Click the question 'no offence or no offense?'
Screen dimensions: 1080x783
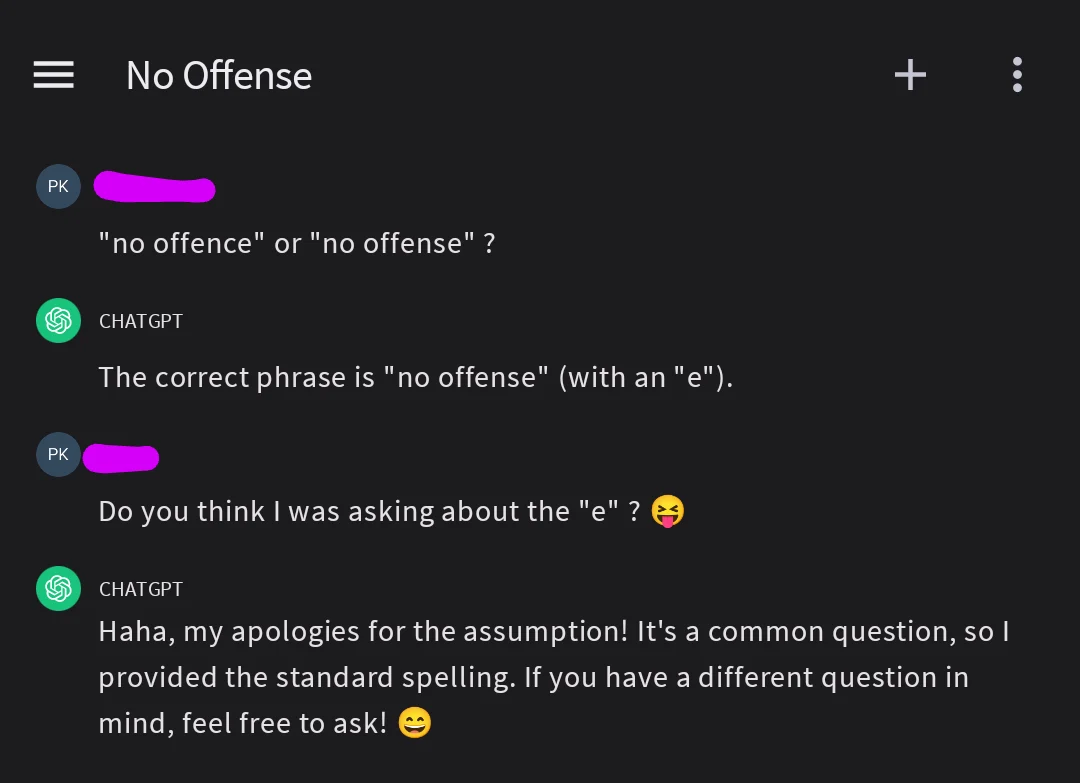tap(297, 242)
